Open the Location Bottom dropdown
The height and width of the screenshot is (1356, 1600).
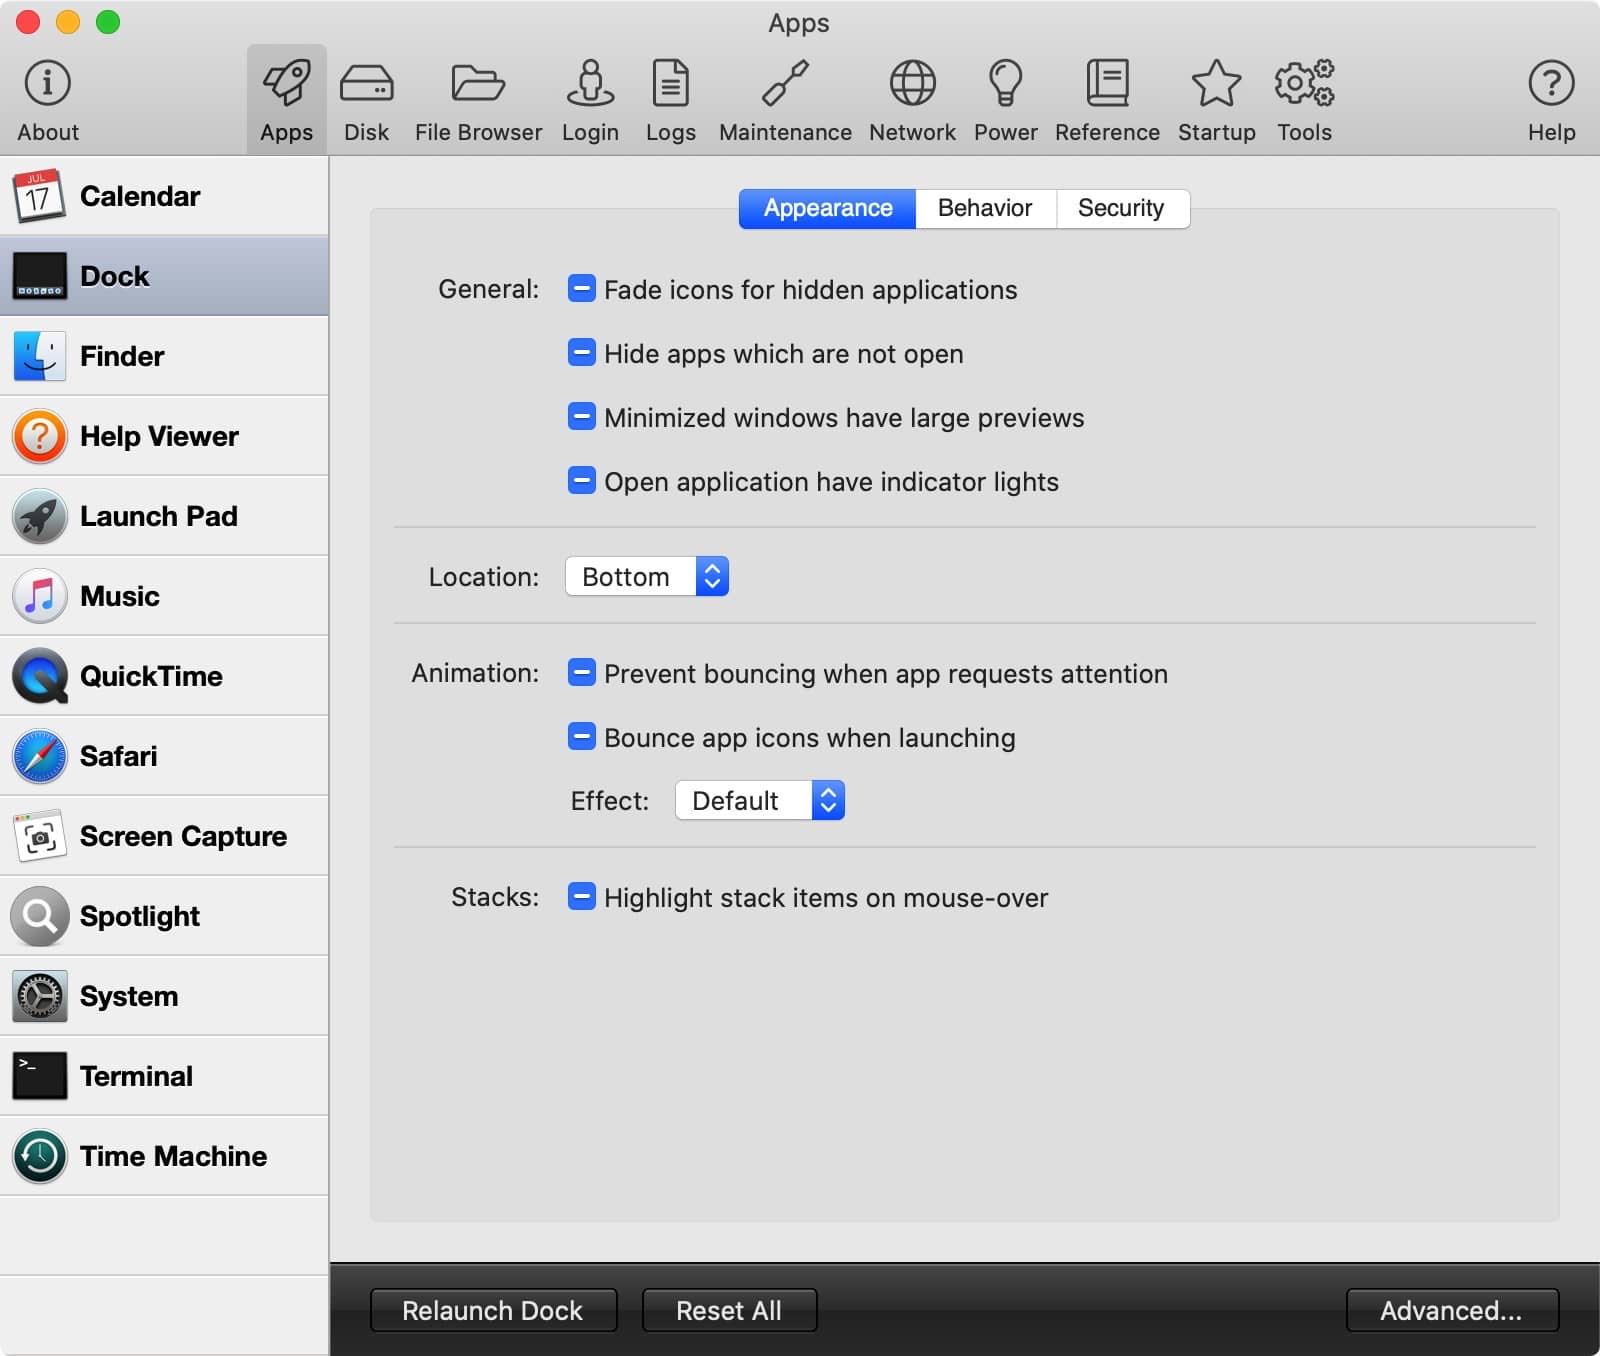pyautogui.click(x=647, y=577)
